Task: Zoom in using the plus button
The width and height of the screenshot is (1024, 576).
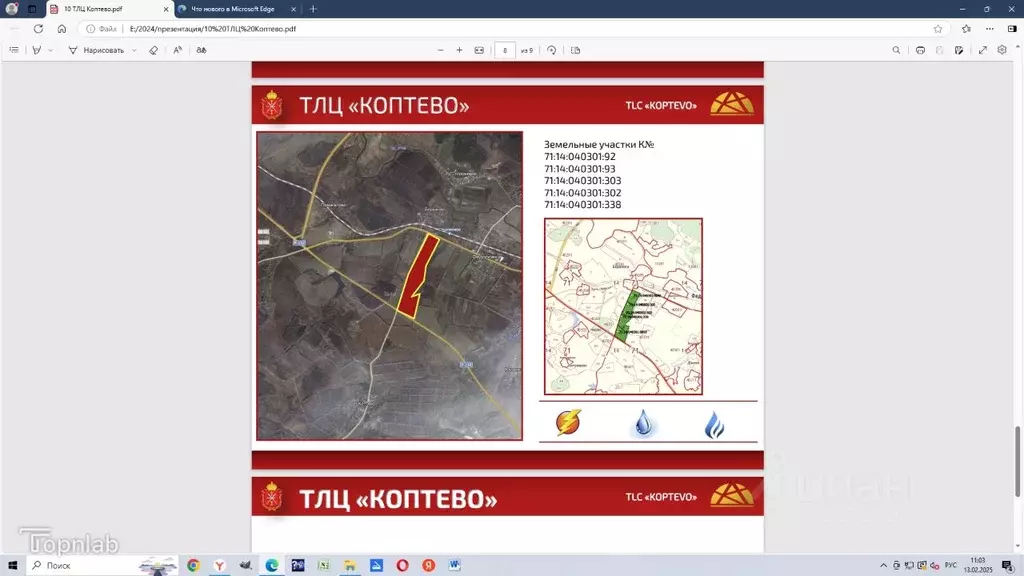Action: 459,50
